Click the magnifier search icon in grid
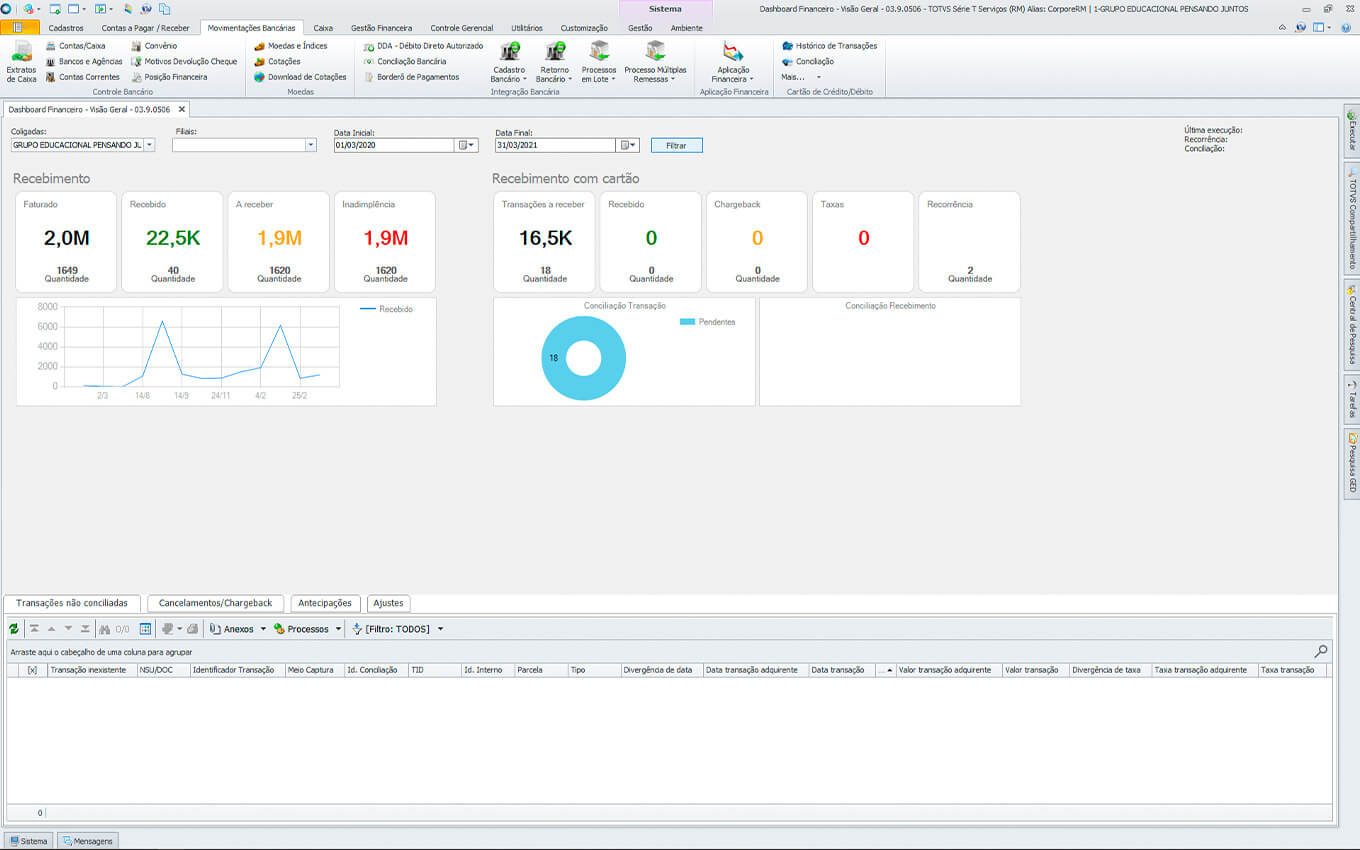Viewport: 1360px width, 850px height. (1321, 651)
